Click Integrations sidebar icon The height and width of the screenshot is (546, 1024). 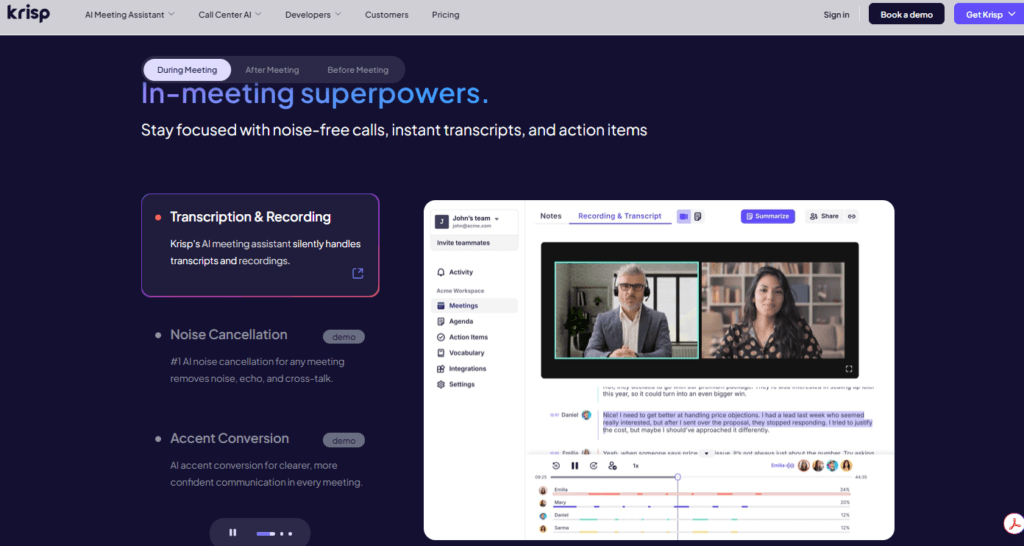441,368
